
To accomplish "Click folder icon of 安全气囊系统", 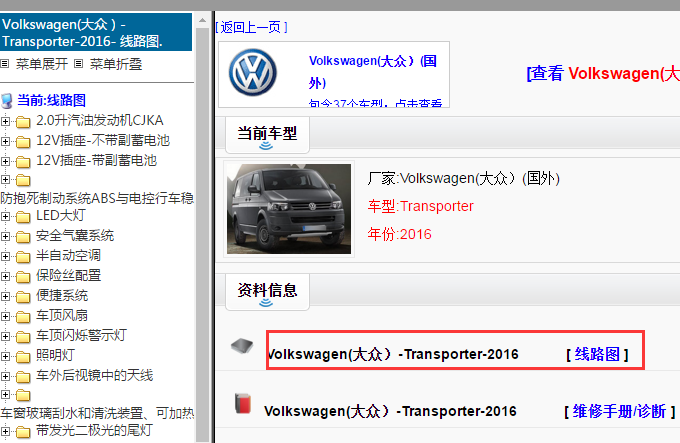I will pos(23,237).
